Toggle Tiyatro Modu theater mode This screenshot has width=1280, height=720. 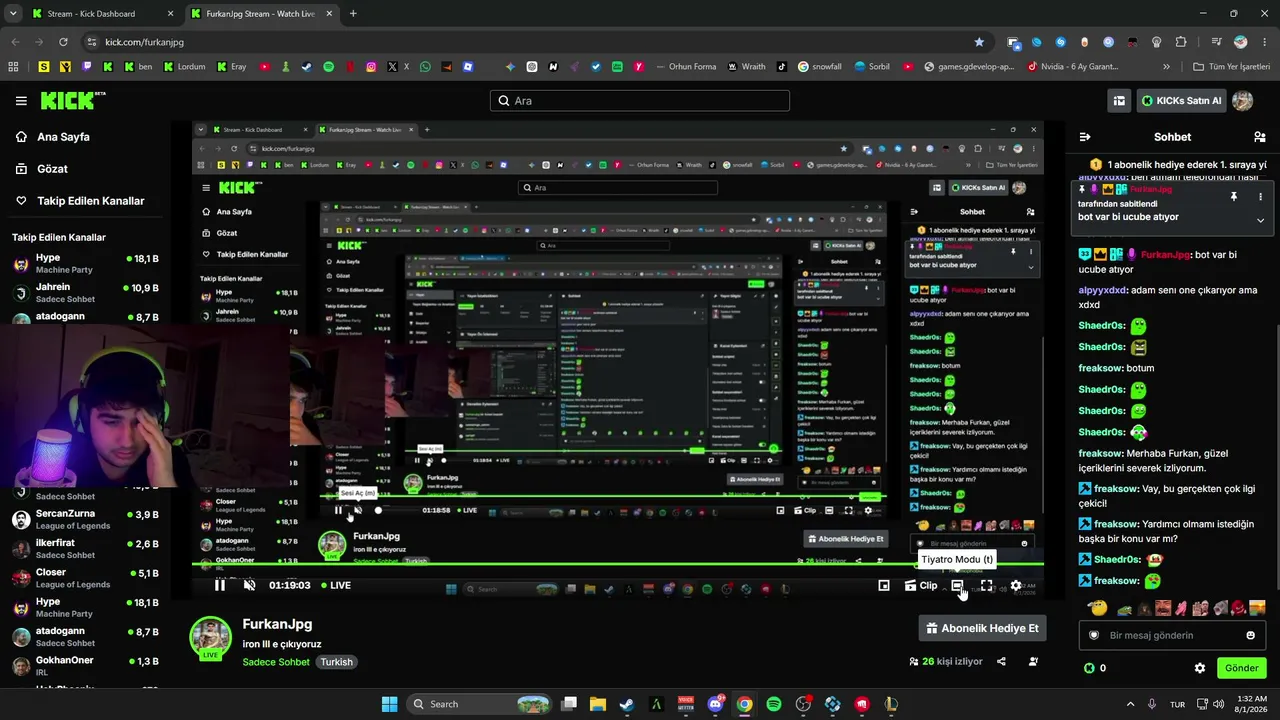[x=957, y=585]
